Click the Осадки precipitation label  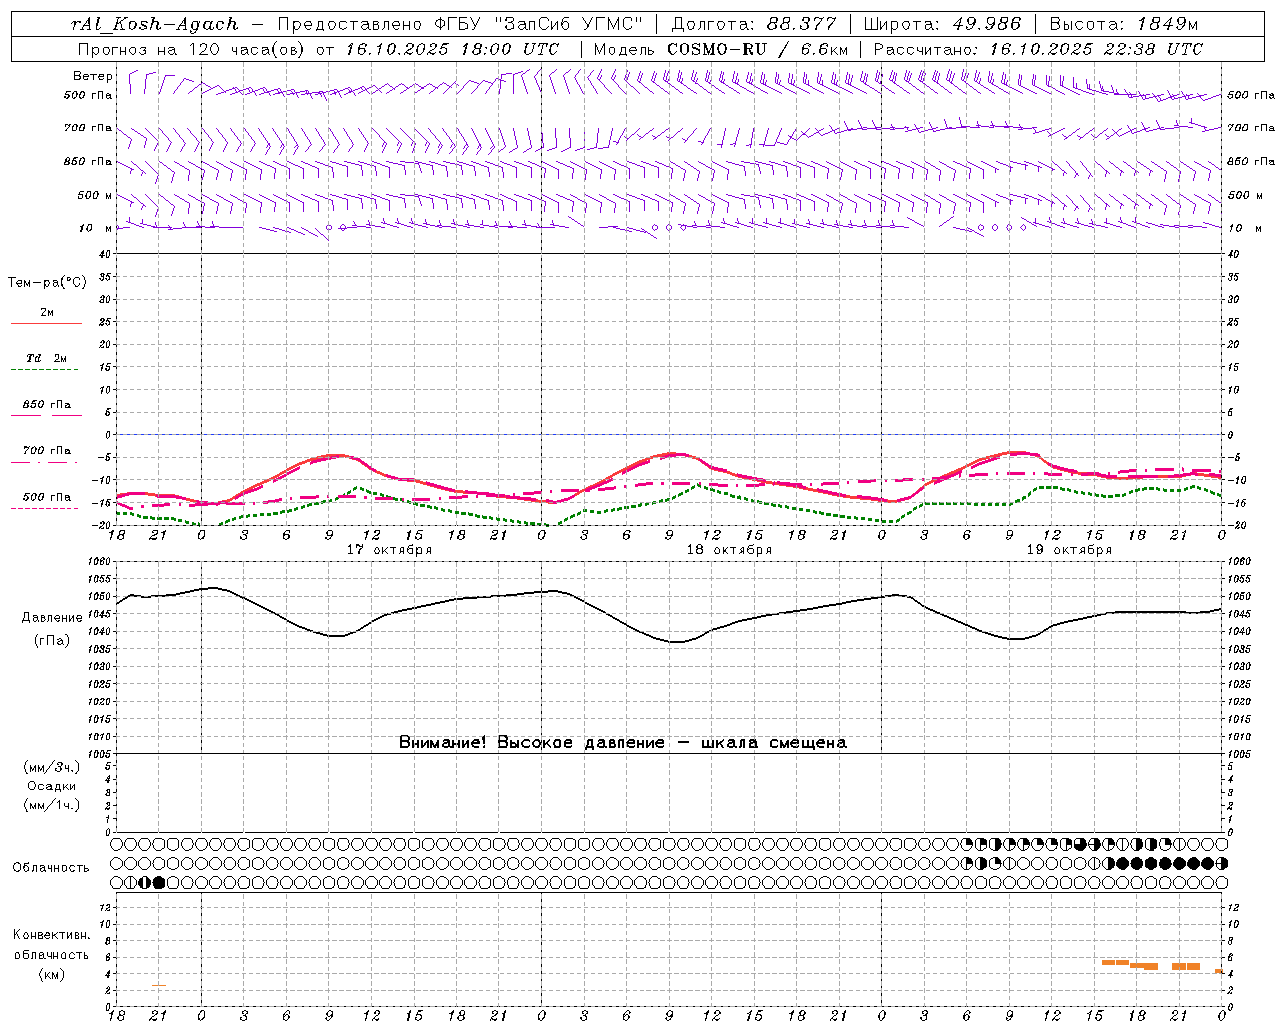click(51, 786)
